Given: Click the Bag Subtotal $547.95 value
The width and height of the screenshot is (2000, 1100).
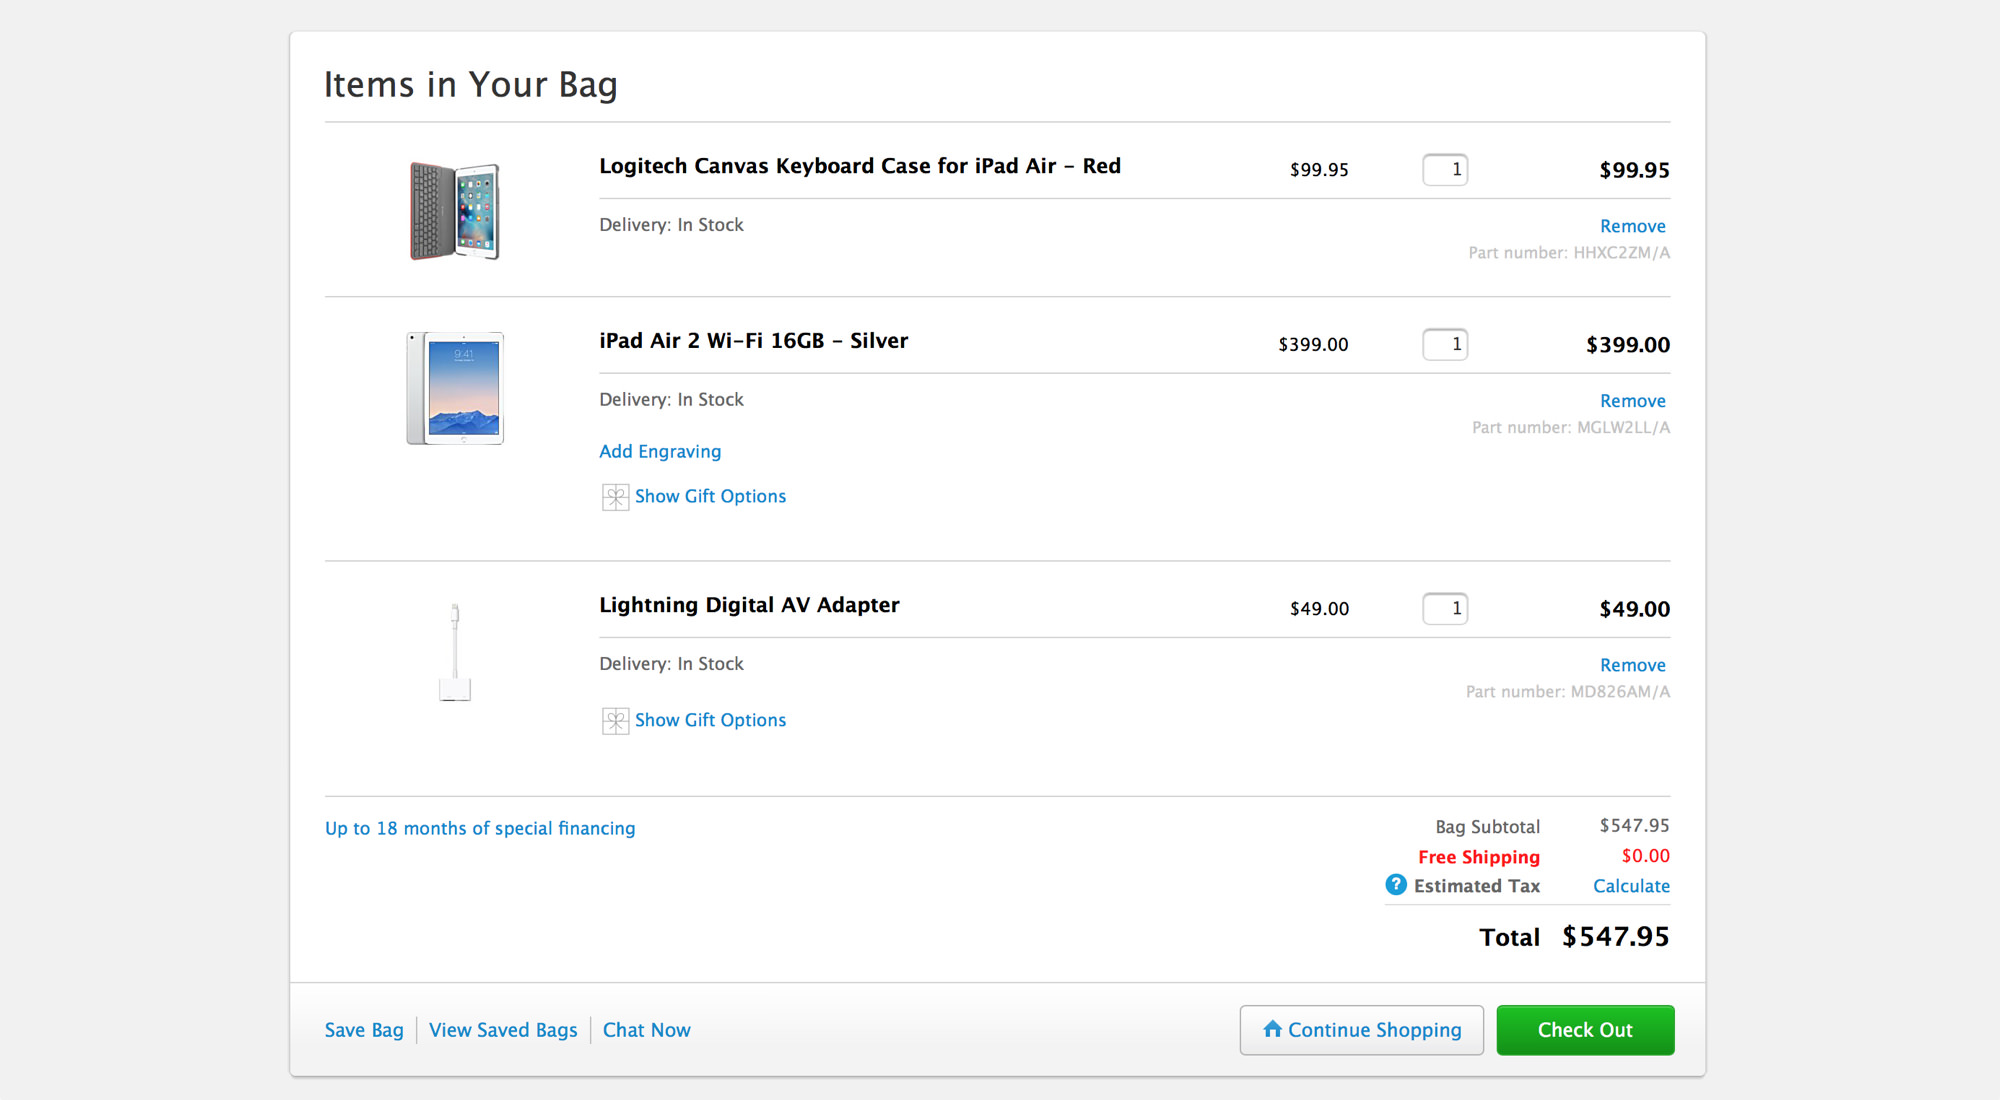Looking at the screenshot, I should click(x=1634, y=826).
